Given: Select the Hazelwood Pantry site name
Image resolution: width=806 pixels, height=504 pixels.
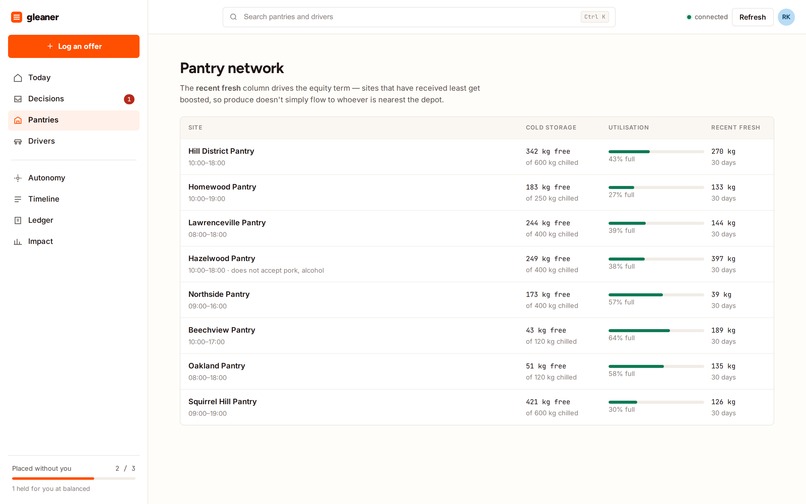Looking at the screenshot, I should pyautogui.click(x=222, y=259).
